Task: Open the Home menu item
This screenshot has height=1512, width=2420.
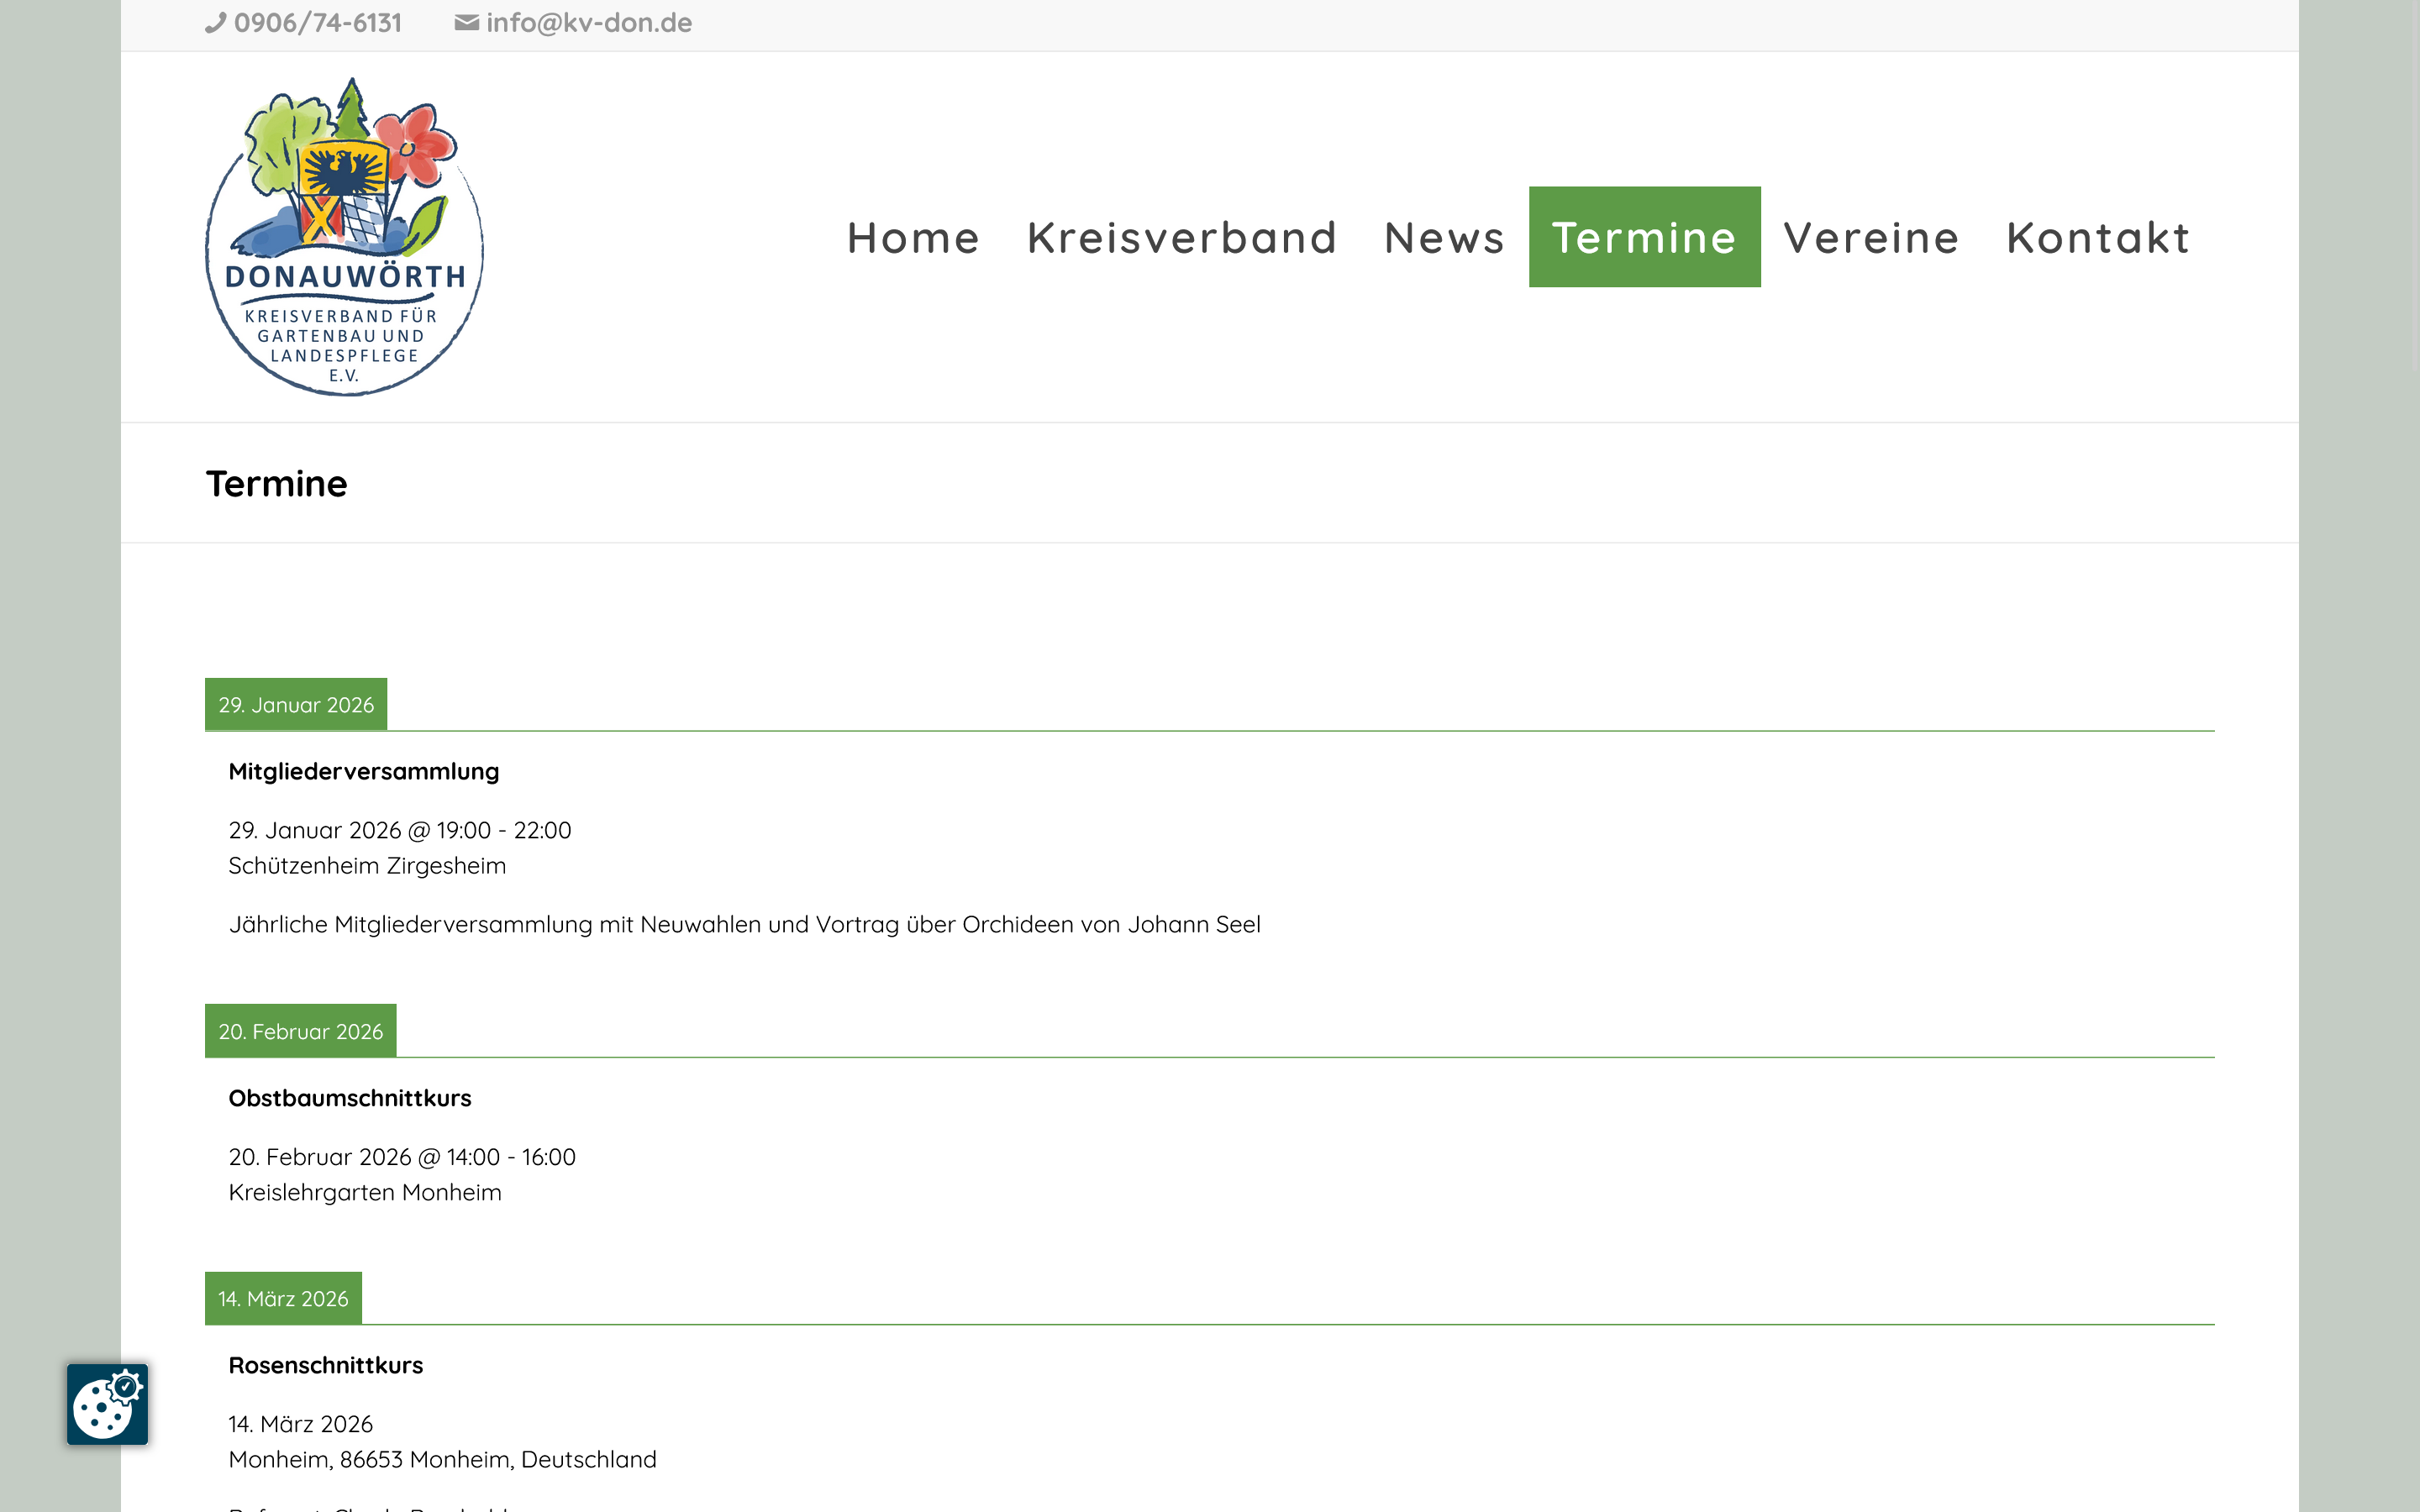Action: [913, 238]
